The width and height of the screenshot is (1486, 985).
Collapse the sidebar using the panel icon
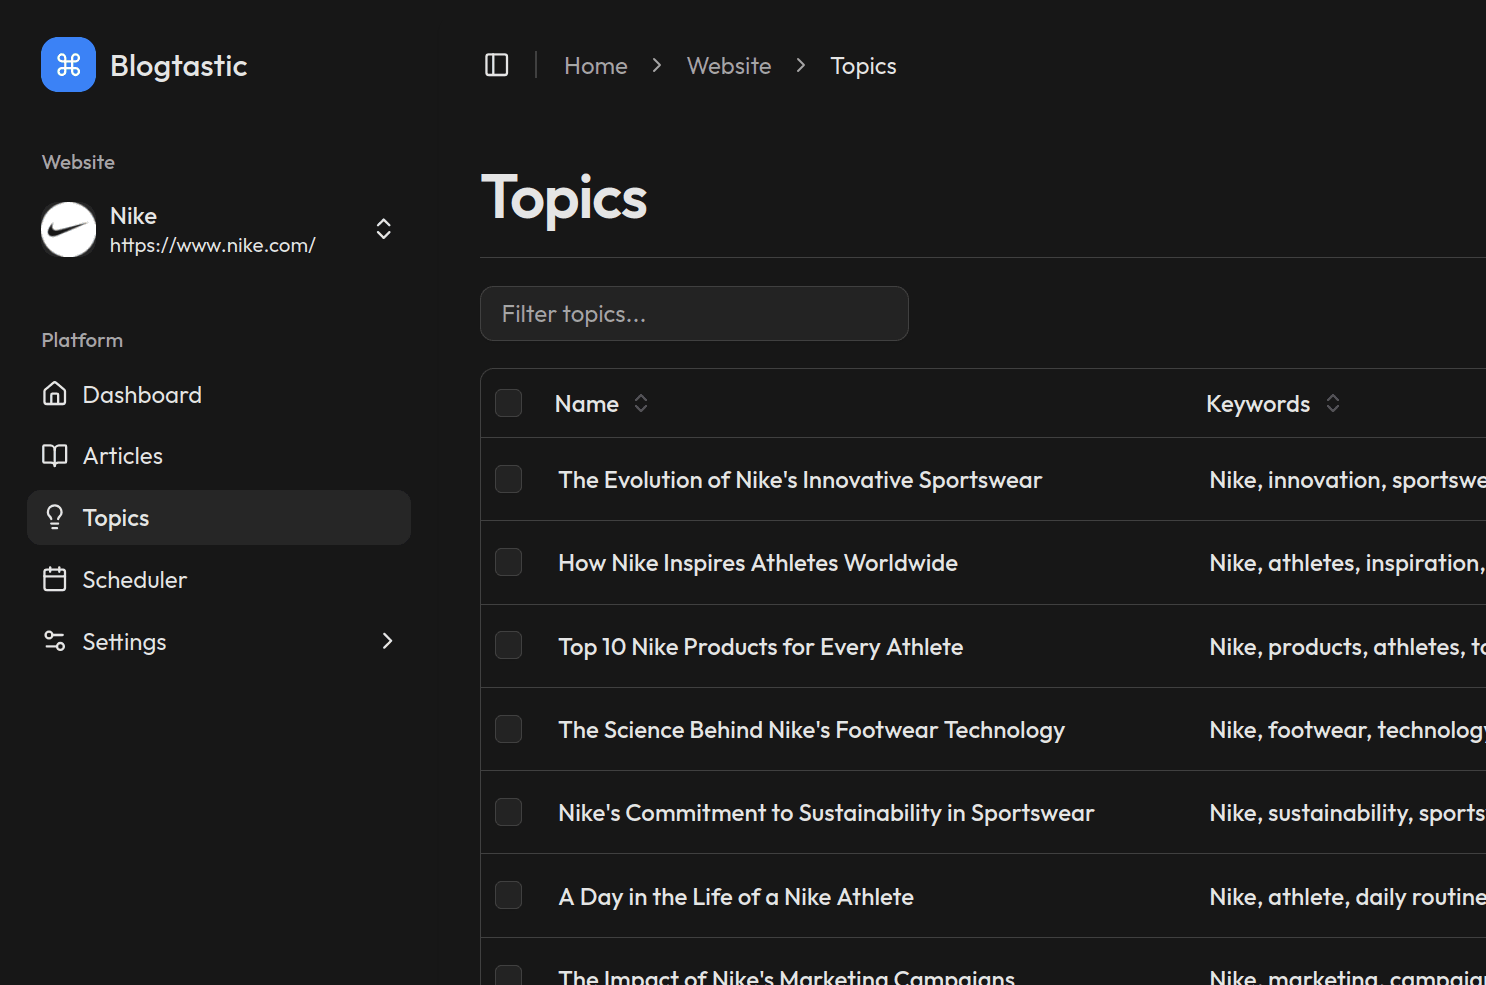496,64
